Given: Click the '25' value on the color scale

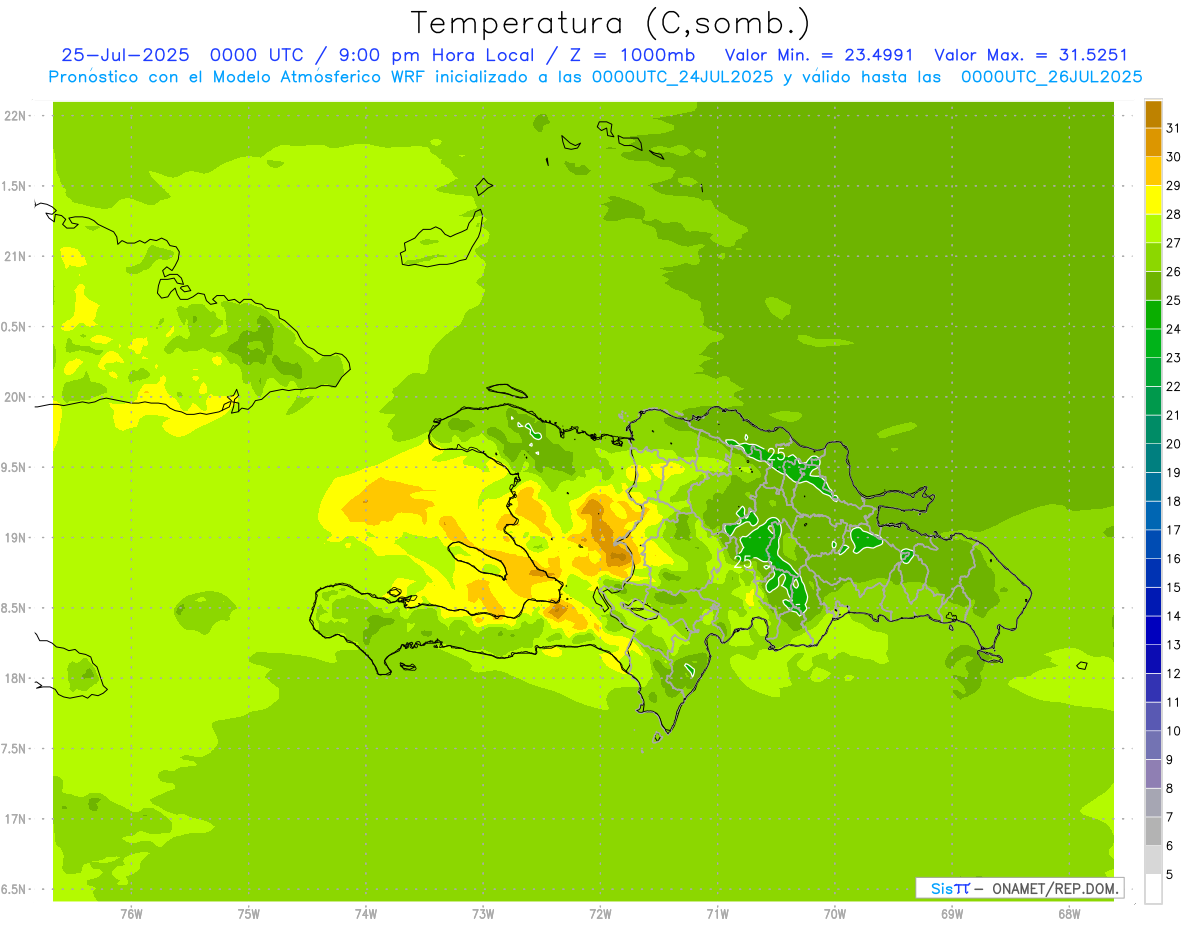Looking at the screenshot, I should (x=1173, y=300).
